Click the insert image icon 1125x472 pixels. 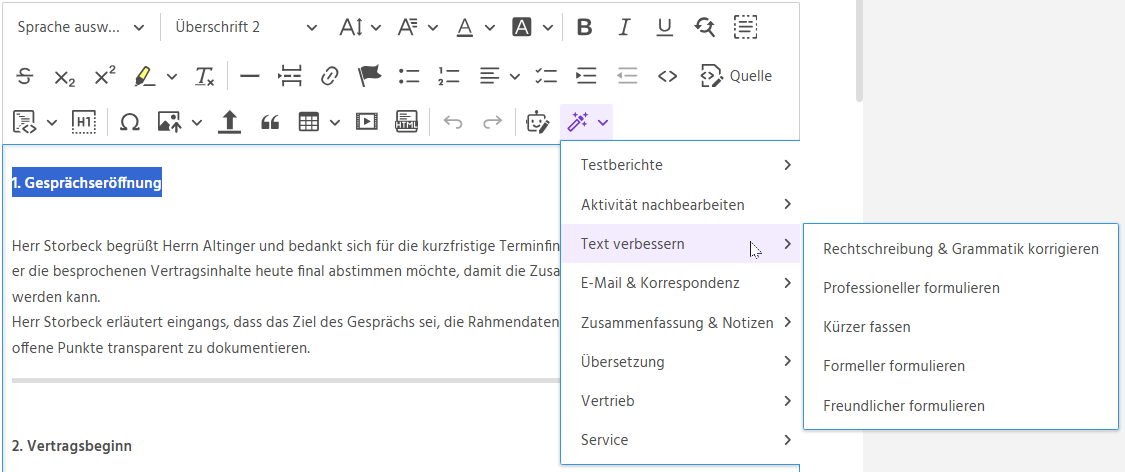click(170, 123)
